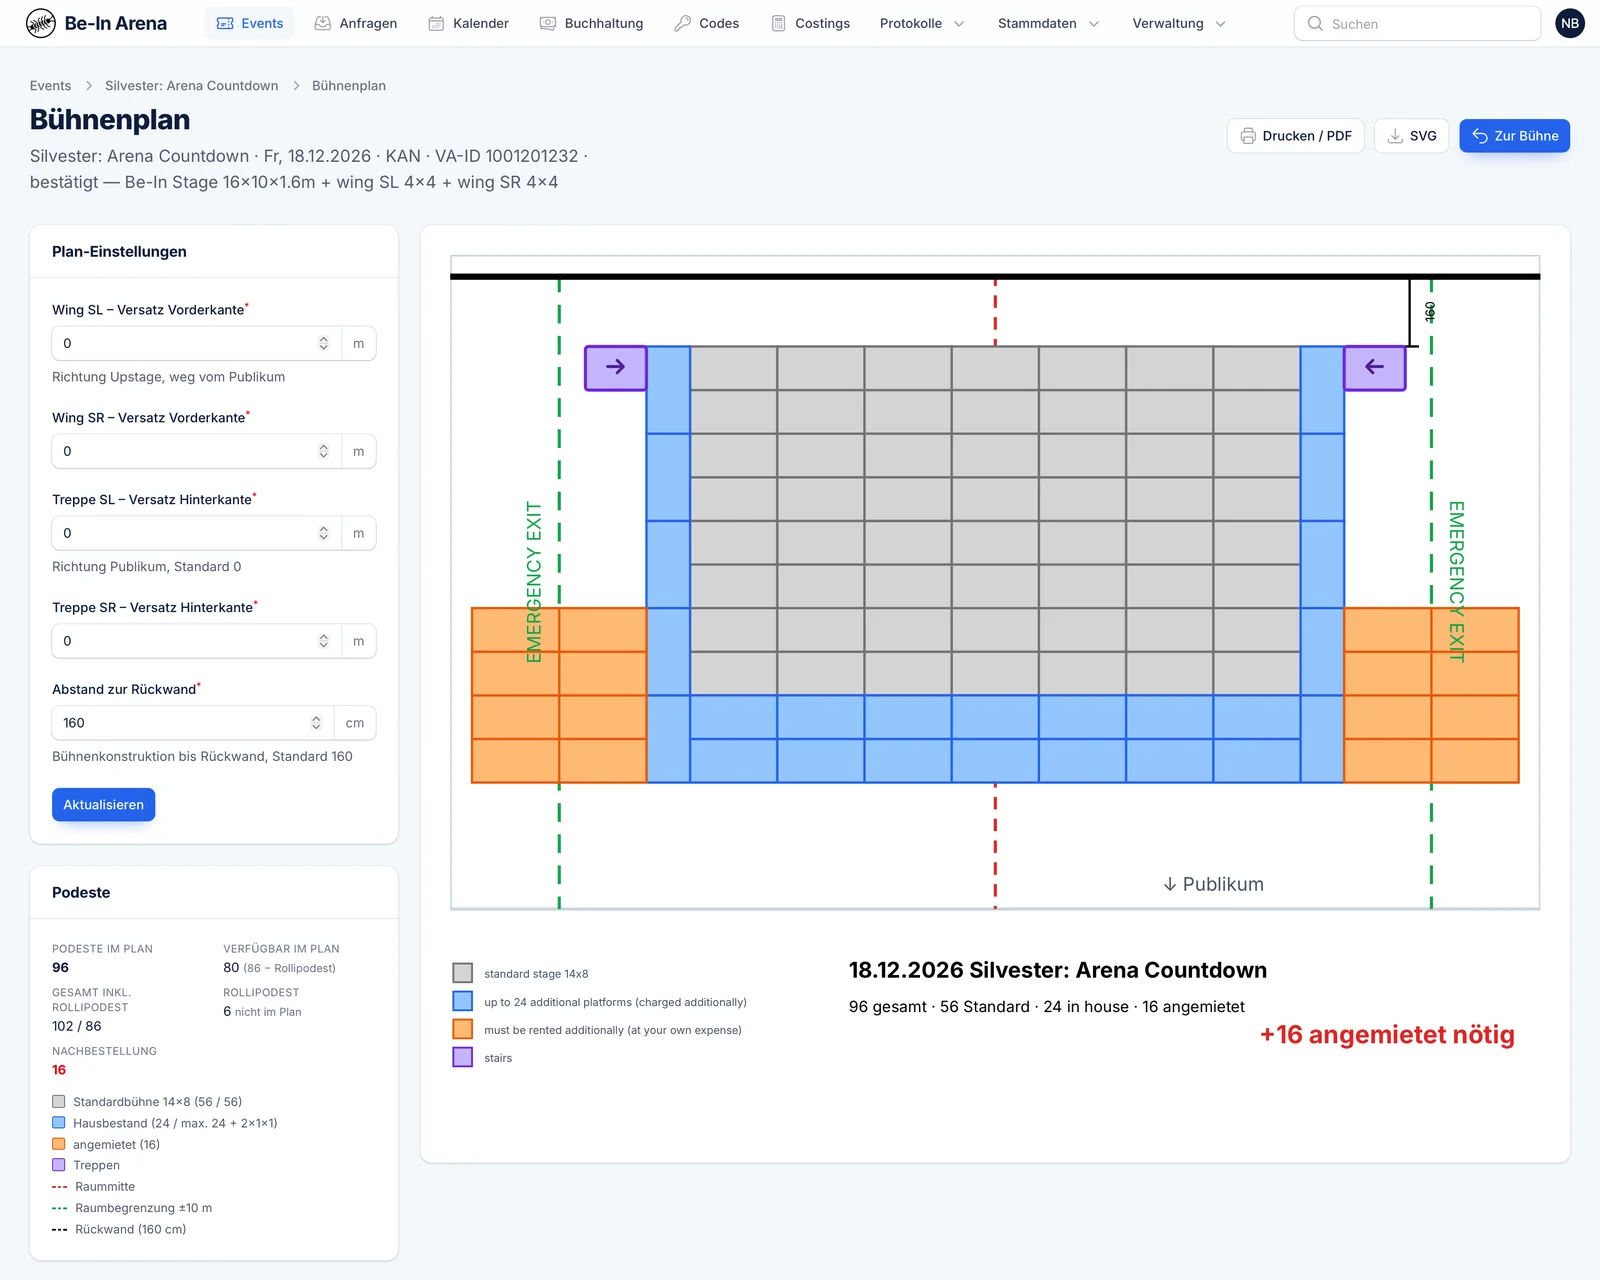Go to the Kalender tab
The image size is (1600, 1280).
click(469, 23)
